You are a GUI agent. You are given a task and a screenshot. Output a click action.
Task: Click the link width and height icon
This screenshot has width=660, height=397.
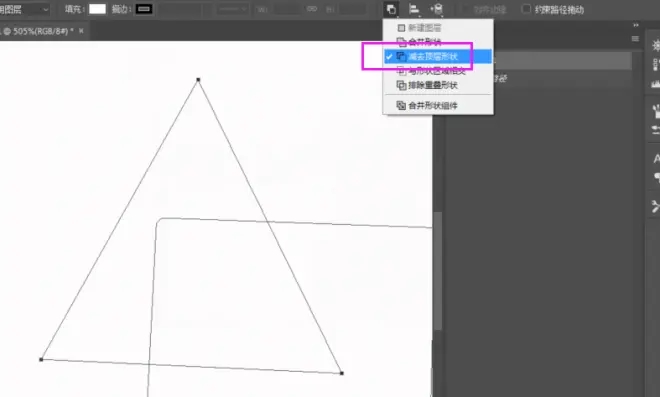(312, 9)
